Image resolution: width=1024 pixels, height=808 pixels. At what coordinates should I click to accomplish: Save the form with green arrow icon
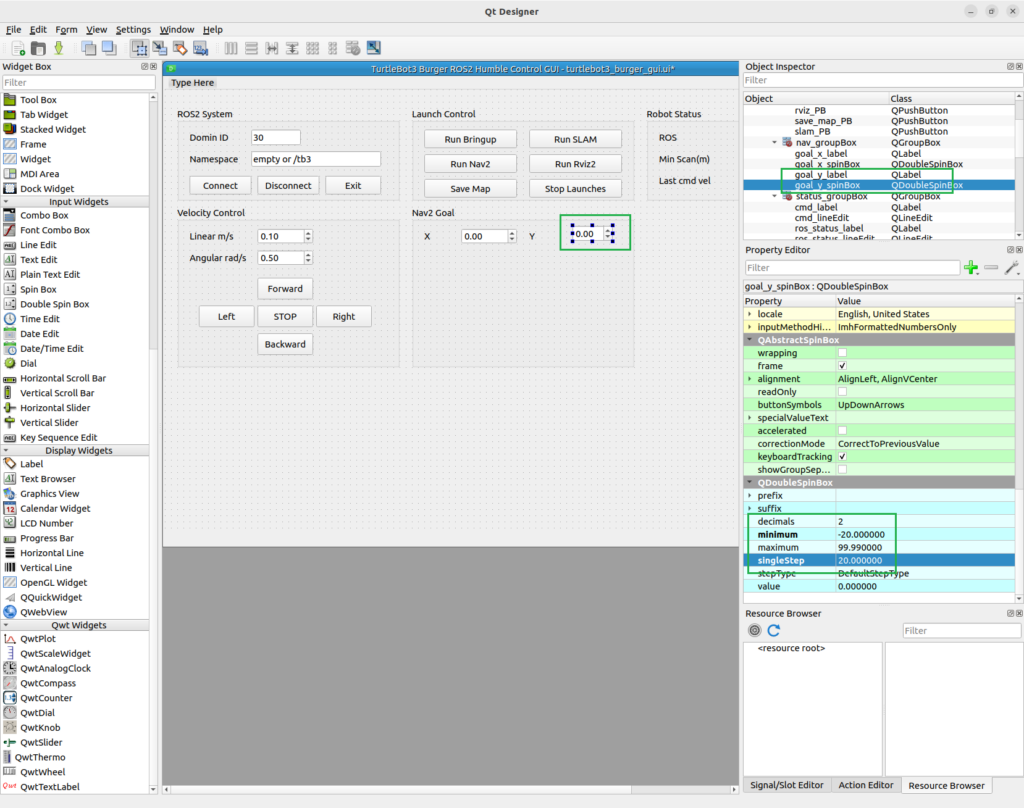[59, 48]
